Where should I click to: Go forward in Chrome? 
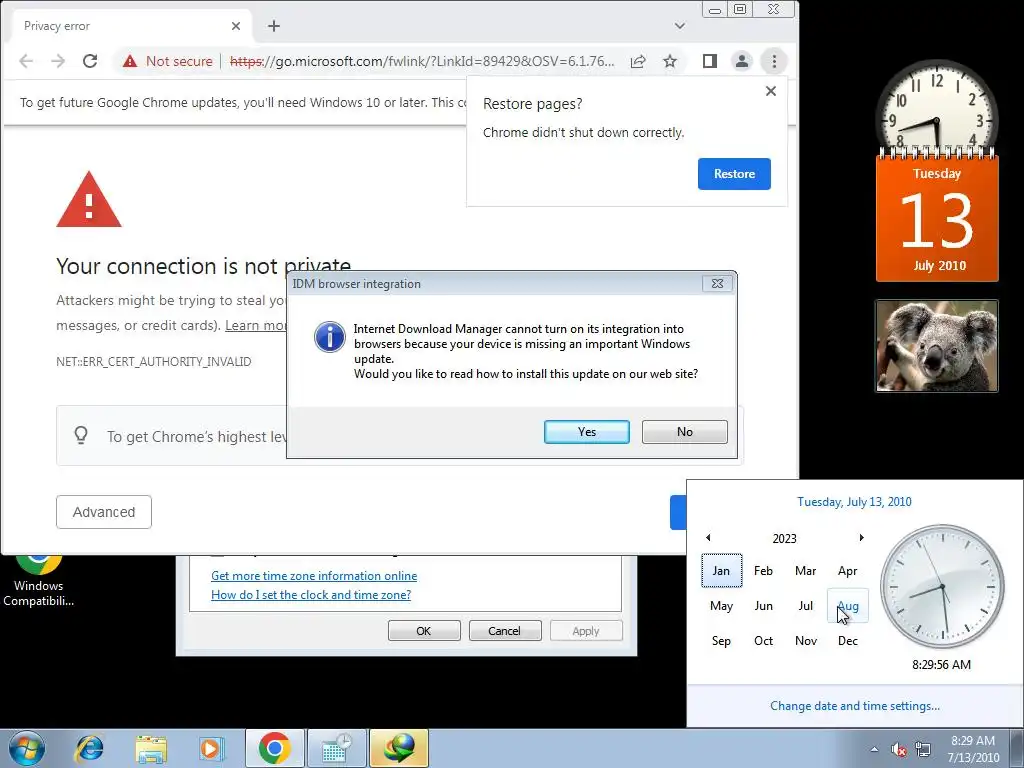coord(58,61)
